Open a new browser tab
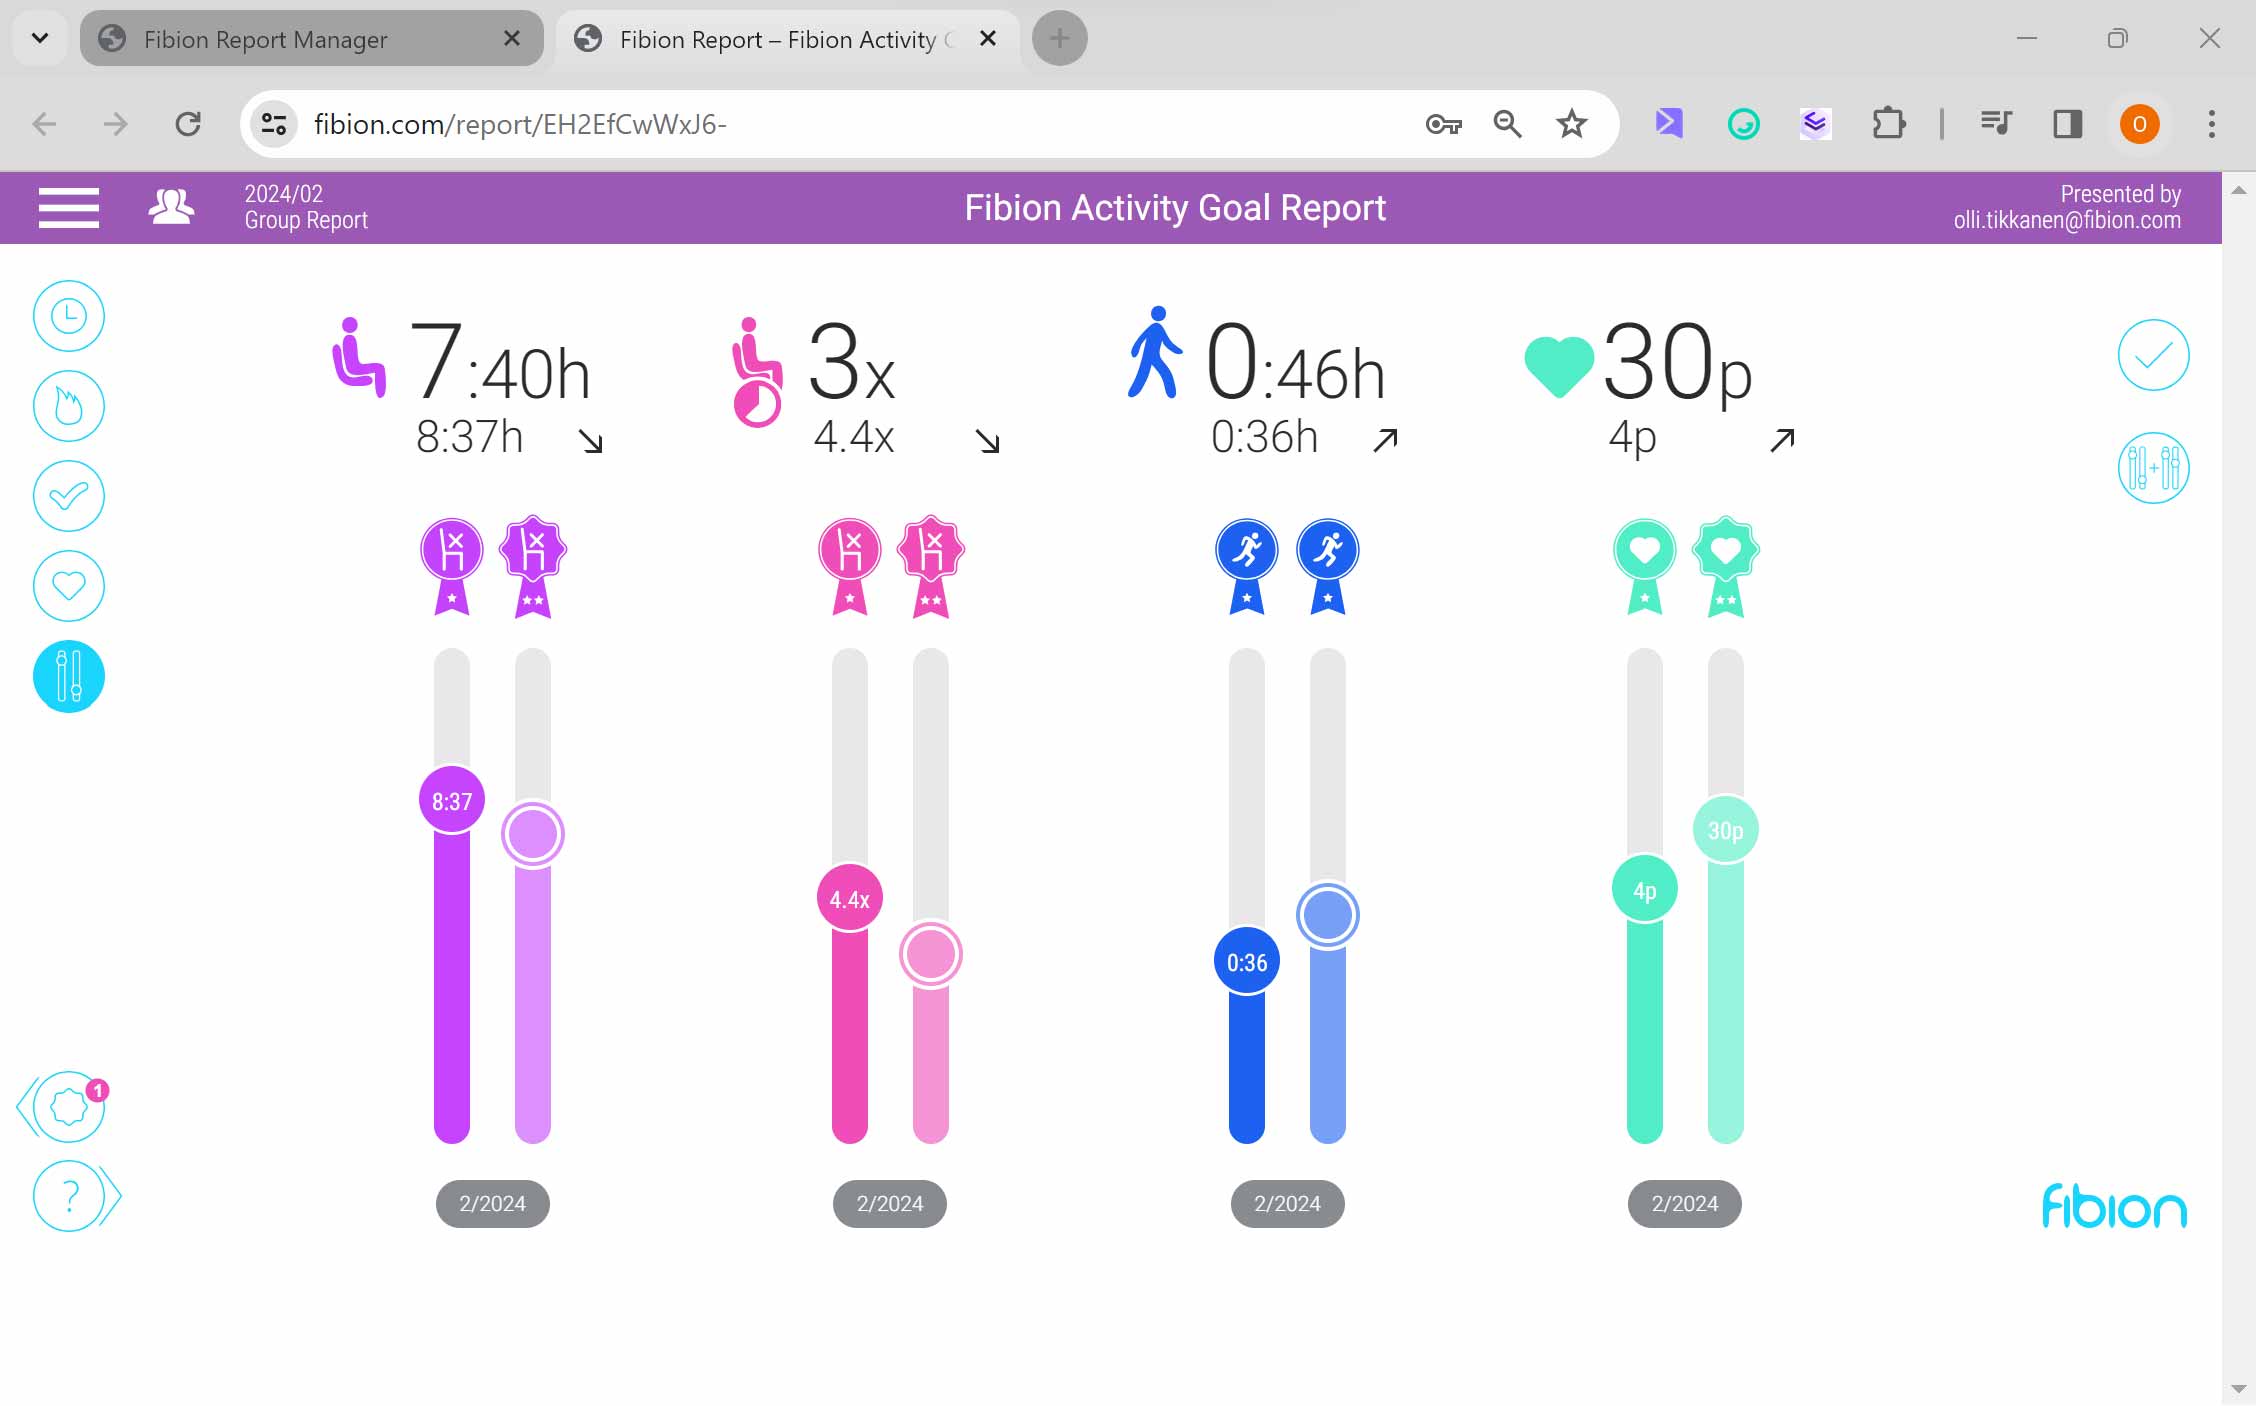 coord(1059,39)
